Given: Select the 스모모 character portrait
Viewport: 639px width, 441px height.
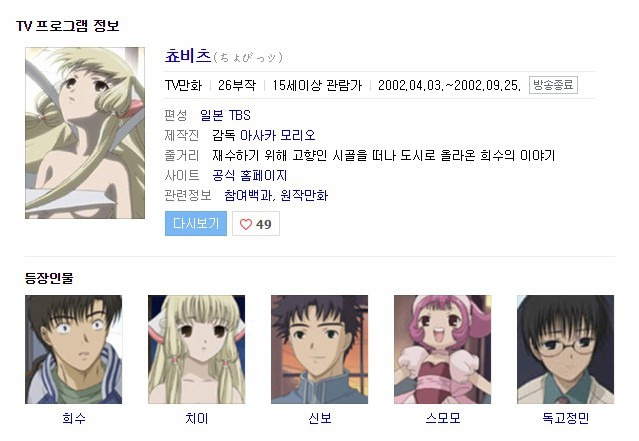Looking at the screenshot, I should (x=443, y=349).
